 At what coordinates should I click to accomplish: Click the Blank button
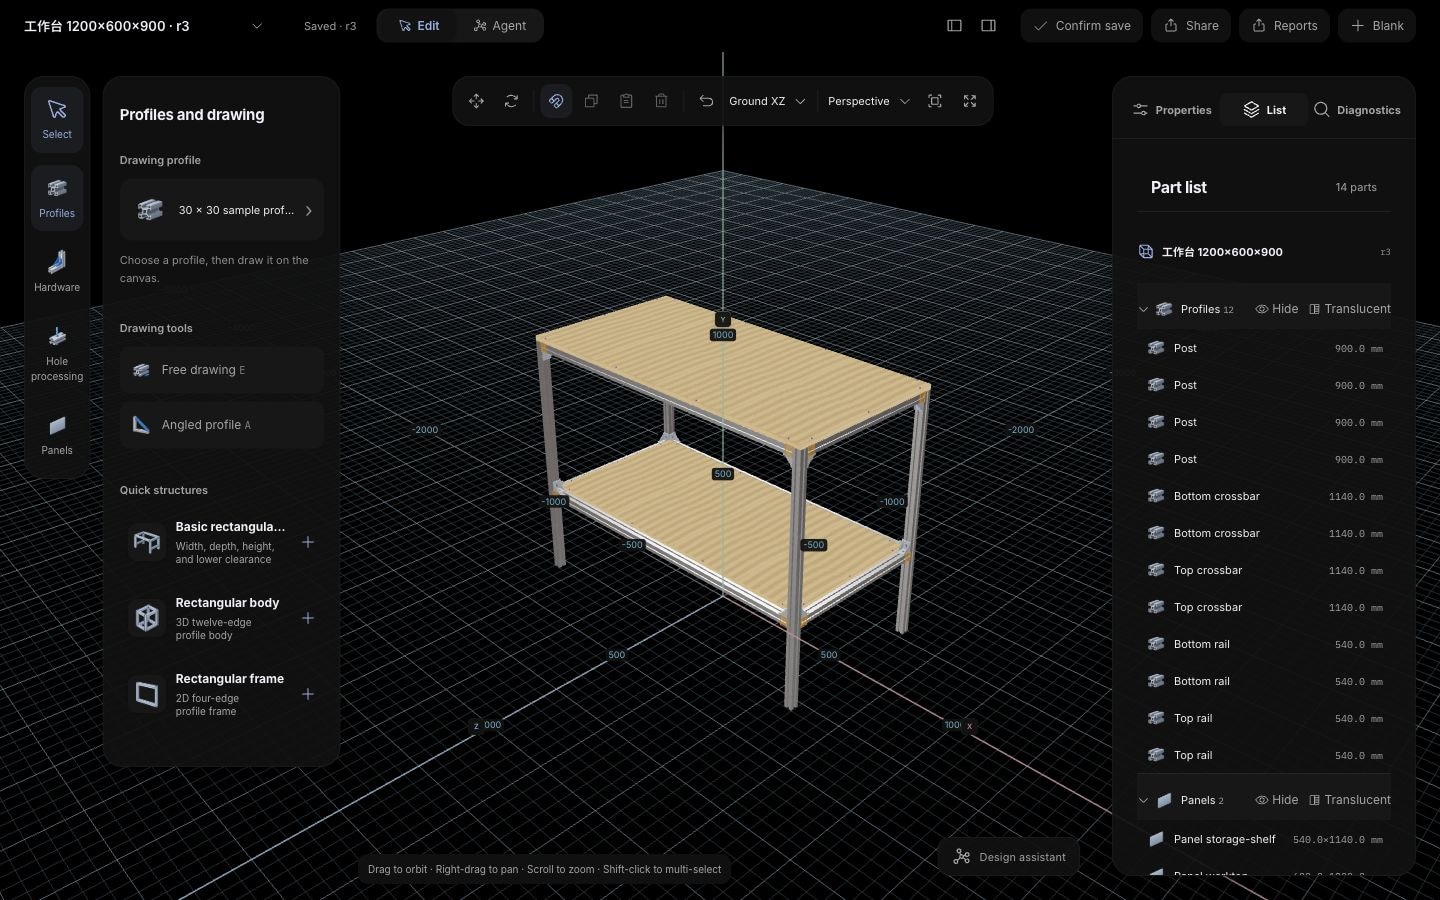[x=1377, y=26]
